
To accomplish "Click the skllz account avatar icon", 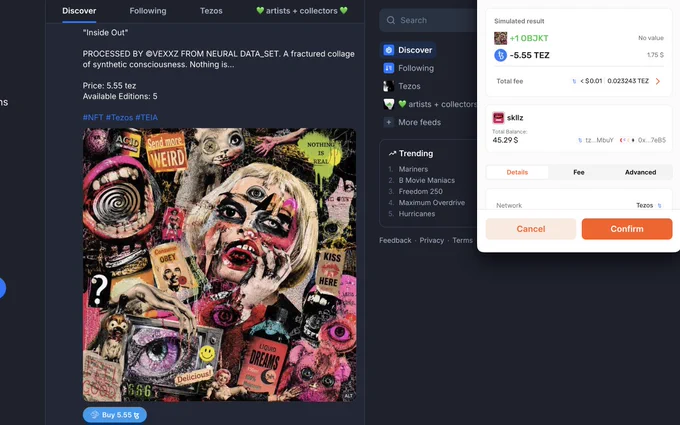I will (498, 118).
